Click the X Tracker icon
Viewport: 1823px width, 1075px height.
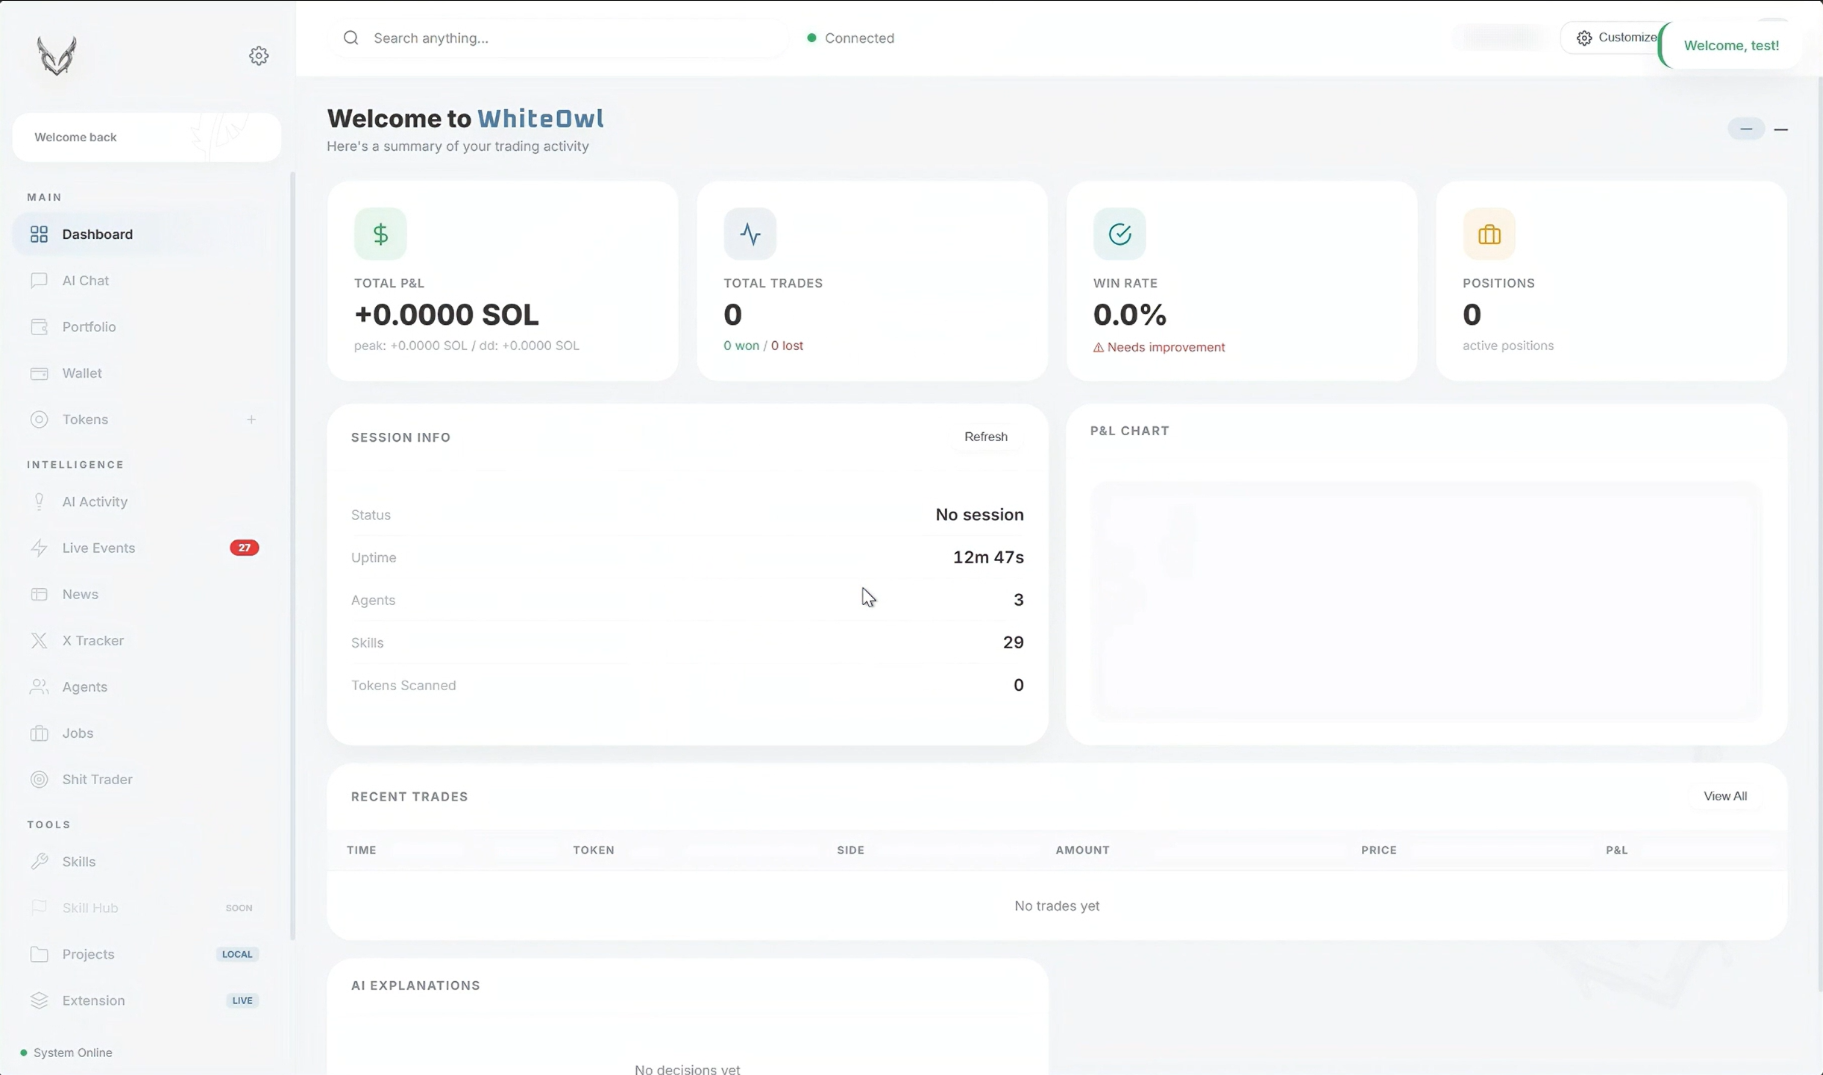point(39,640)
